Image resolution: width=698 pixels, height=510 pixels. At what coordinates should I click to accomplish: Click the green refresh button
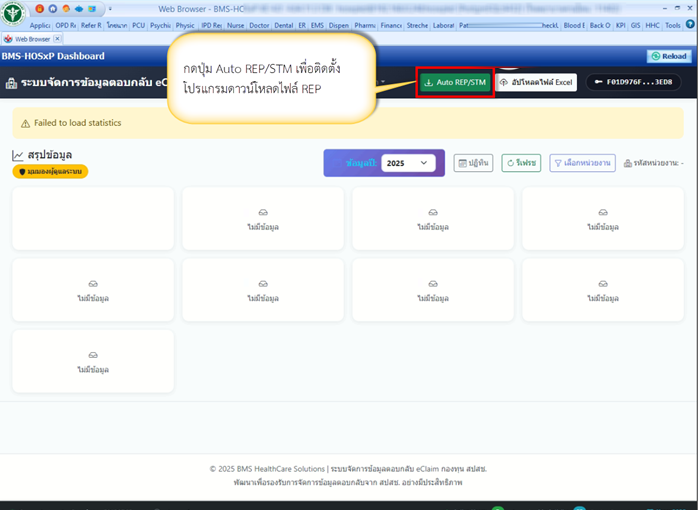coord(521,163)
